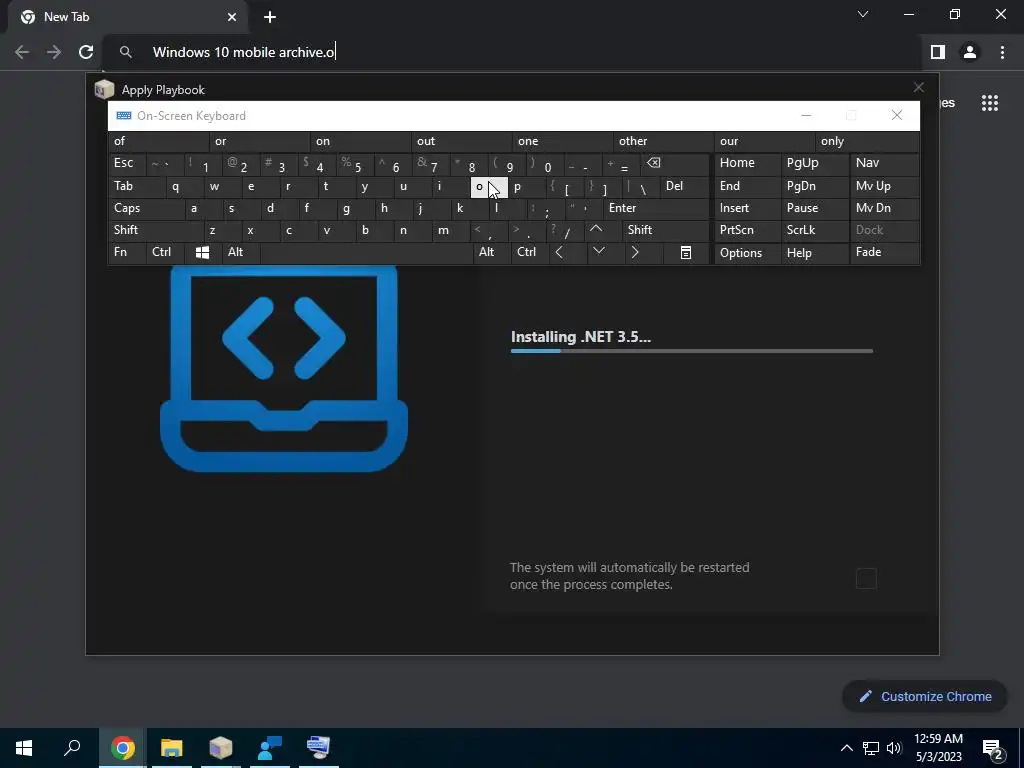Open Google apps grid
Screen dimensions: 1024x768
pos(990,103)
